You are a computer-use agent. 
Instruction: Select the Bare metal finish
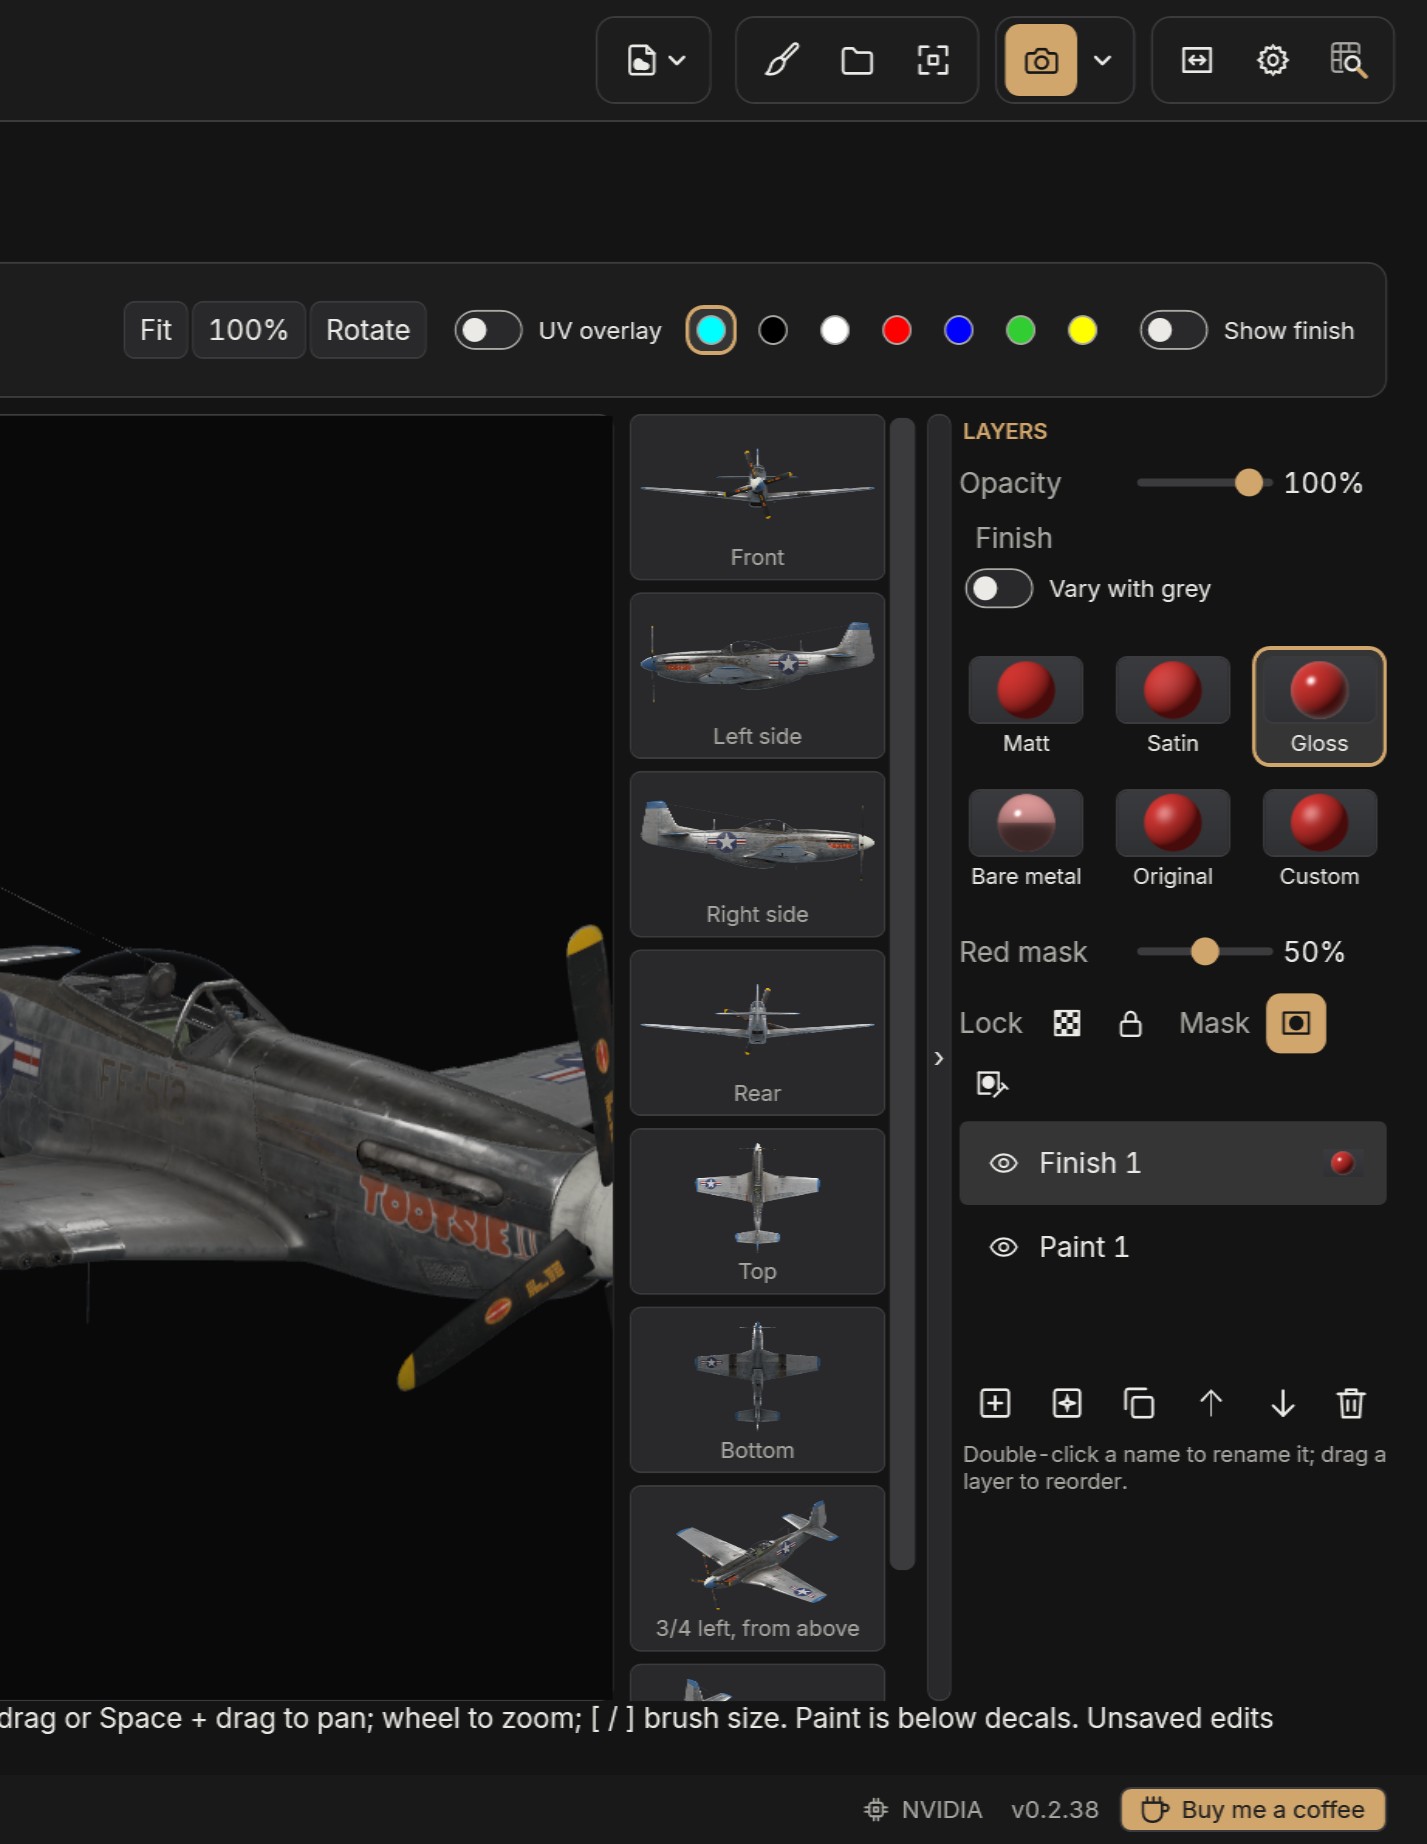coord(1026,839)
